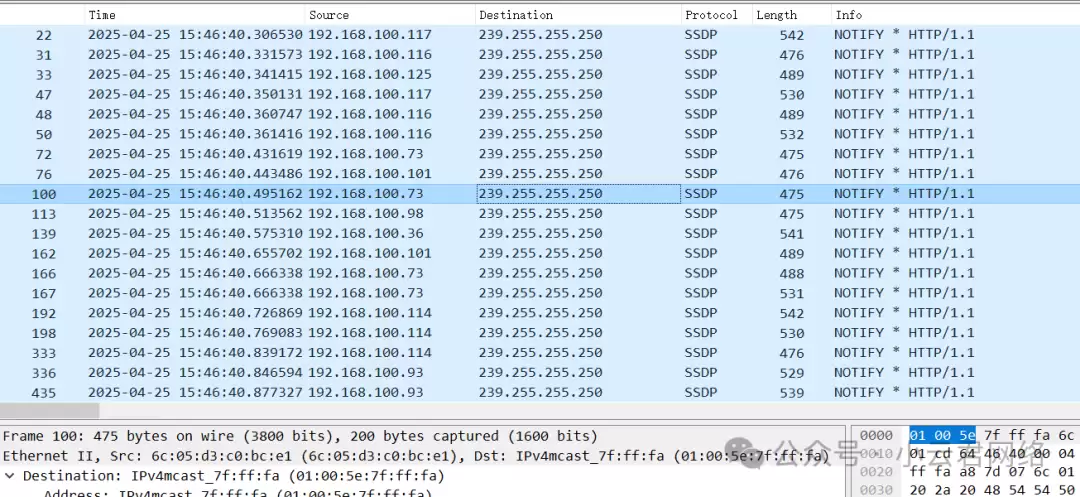
Task: Sort packets by the Time column header
Action: [x=102, y=15]
